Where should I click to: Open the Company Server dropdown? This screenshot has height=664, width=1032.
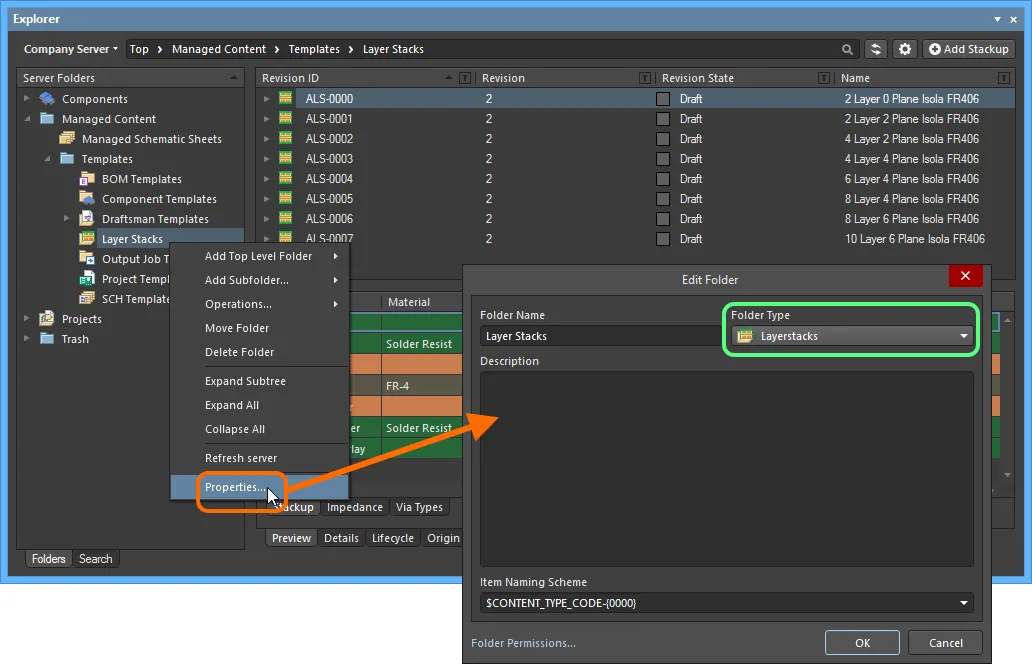70,49
